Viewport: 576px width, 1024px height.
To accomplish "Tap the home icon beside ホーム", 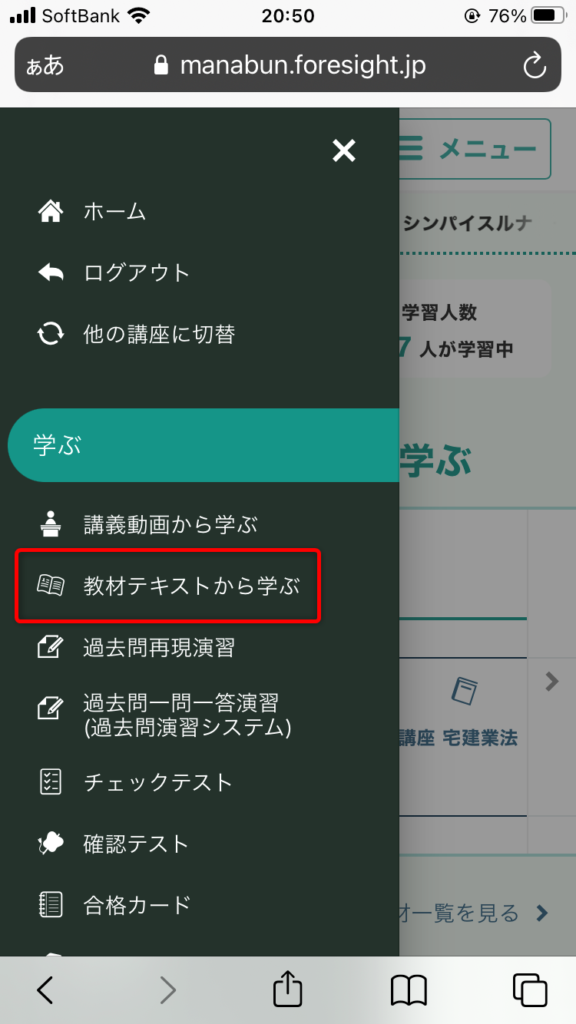I will 51,212.
